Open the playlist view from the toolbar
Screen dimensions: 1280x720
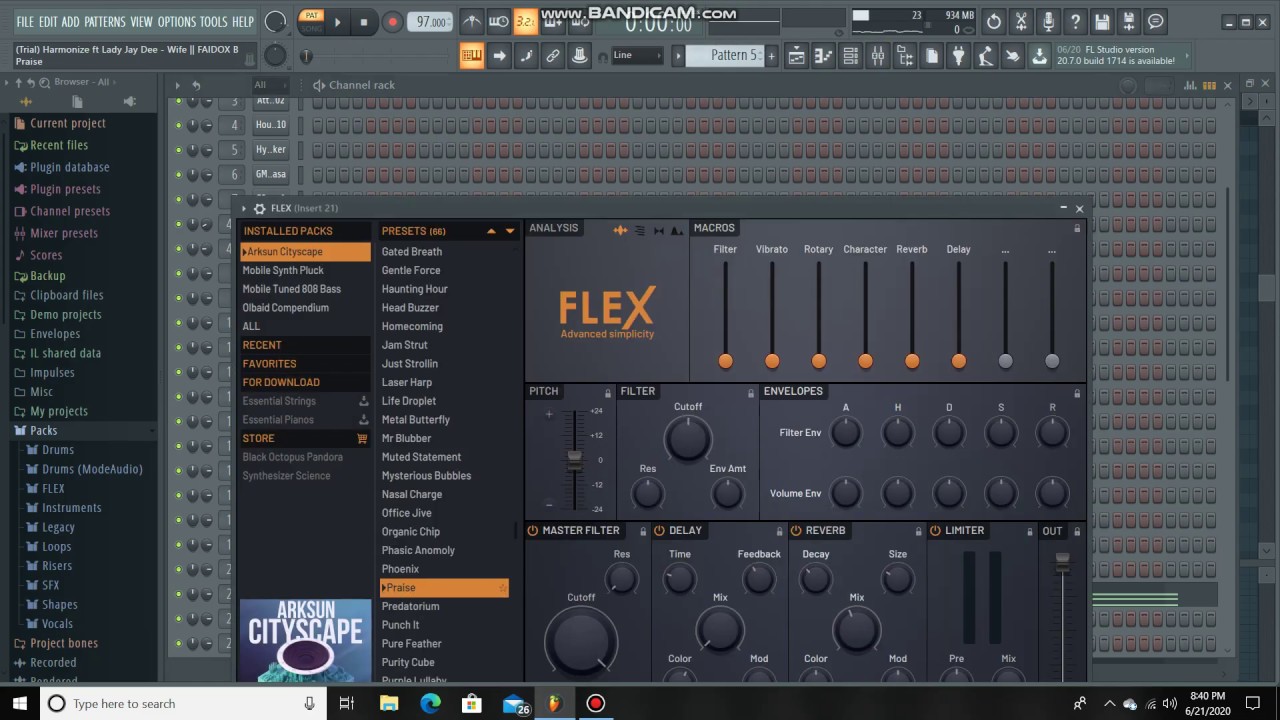click(796, 56)
